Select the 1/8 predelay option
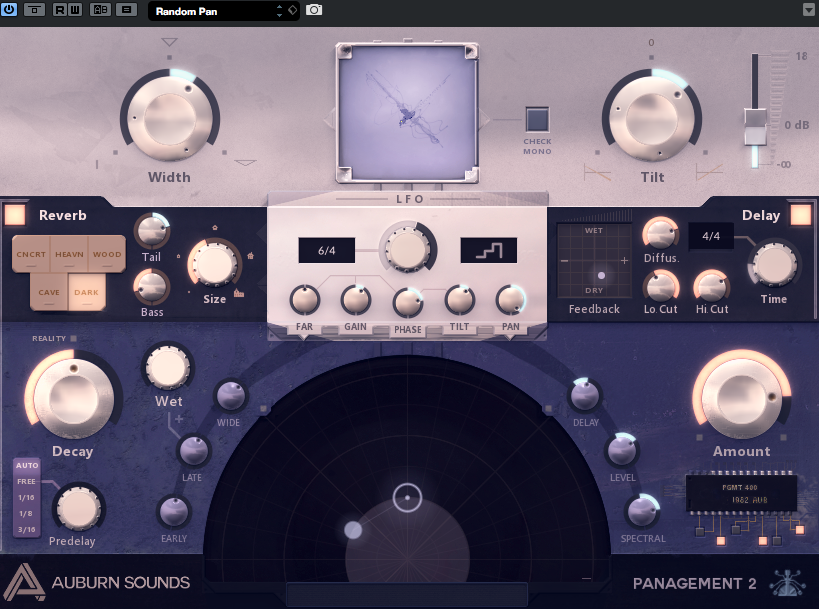Screen dimensions: 819x609 pyautogui.click(x=26, y=512)
